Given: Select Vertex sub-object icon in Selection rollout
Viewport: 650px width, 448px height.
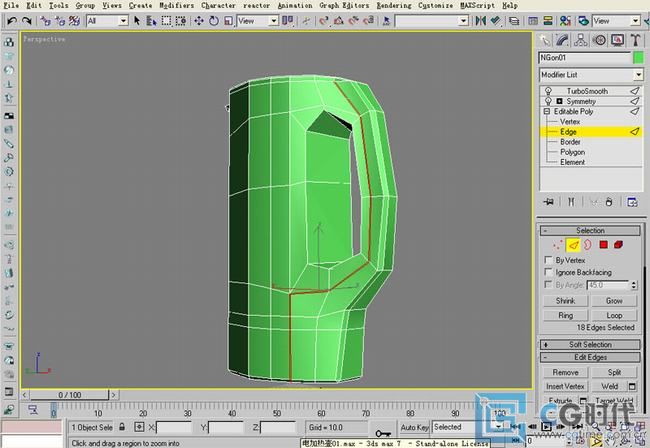Looking at the screenshot, I should (558, 245).
